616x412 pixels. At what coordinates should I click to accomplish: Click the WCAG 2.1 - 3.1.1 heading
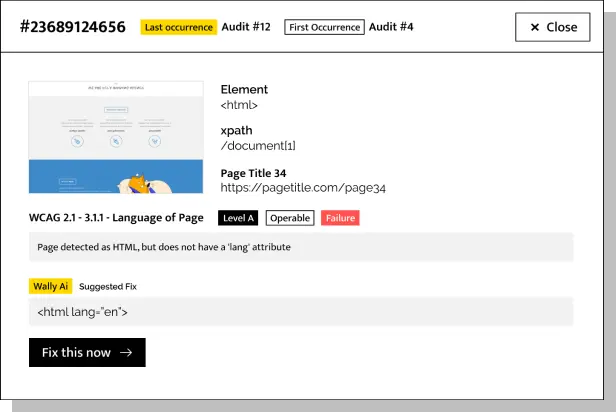116,218
